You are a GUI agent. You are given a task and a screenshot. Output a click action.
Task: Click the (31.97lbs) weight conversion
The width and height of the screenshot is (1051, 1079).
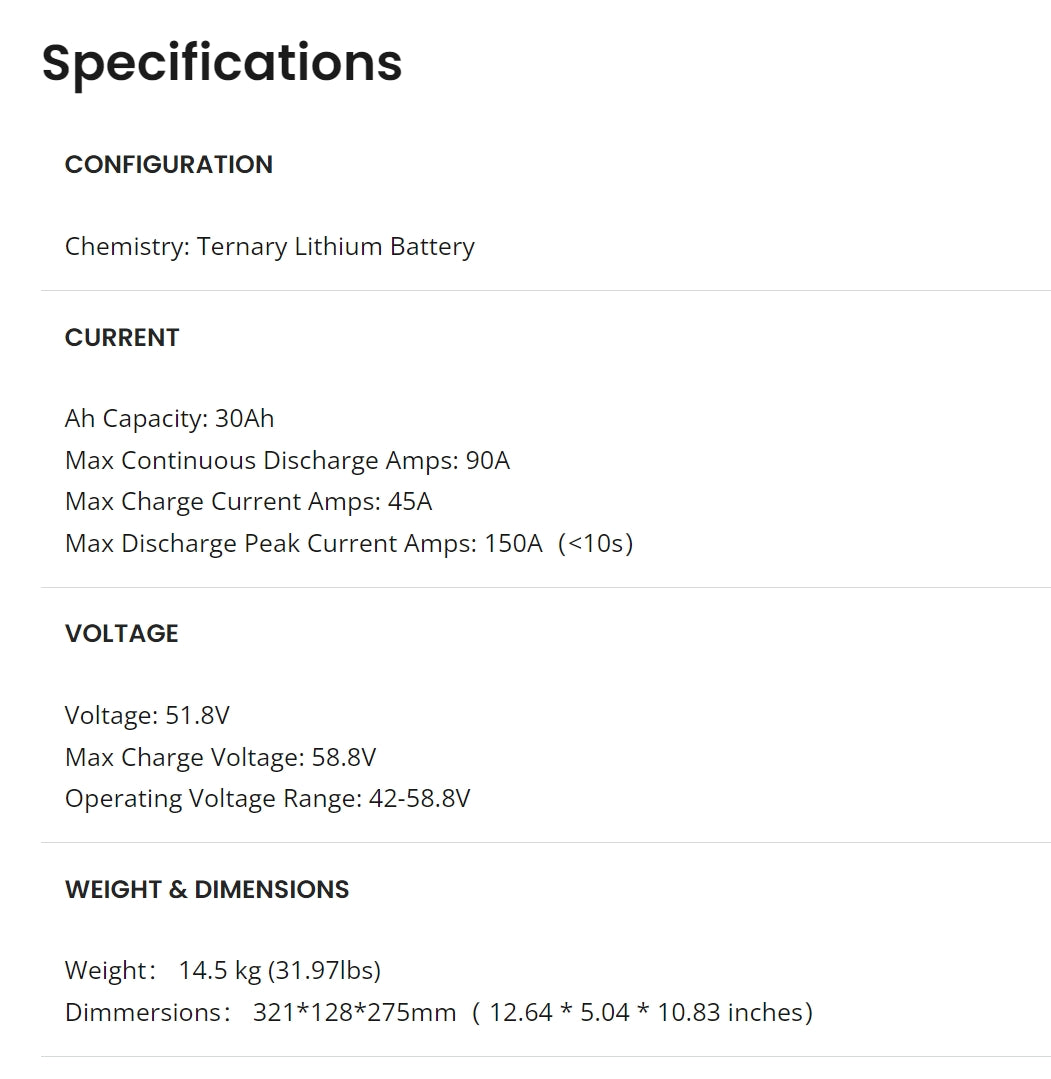(x=324, y=971)
